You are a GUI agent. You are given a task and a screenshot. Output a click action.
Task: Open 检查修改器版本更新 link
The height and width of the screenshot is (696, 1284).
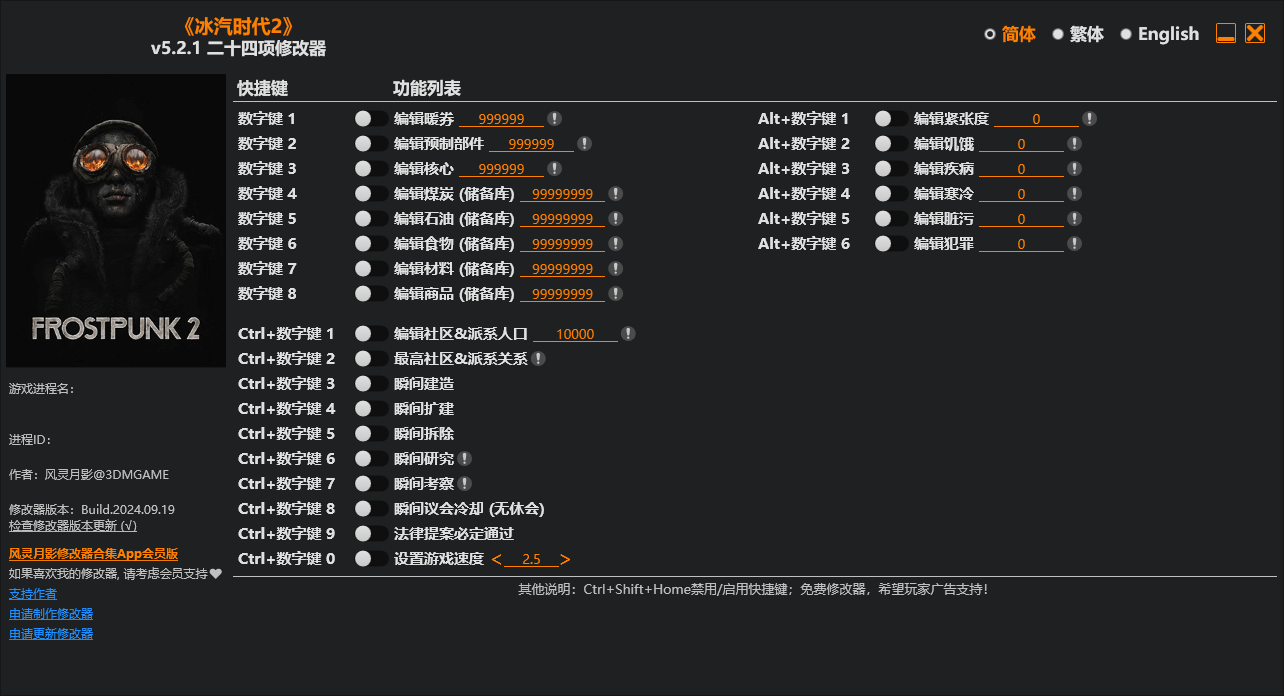(x=72, y=524)
